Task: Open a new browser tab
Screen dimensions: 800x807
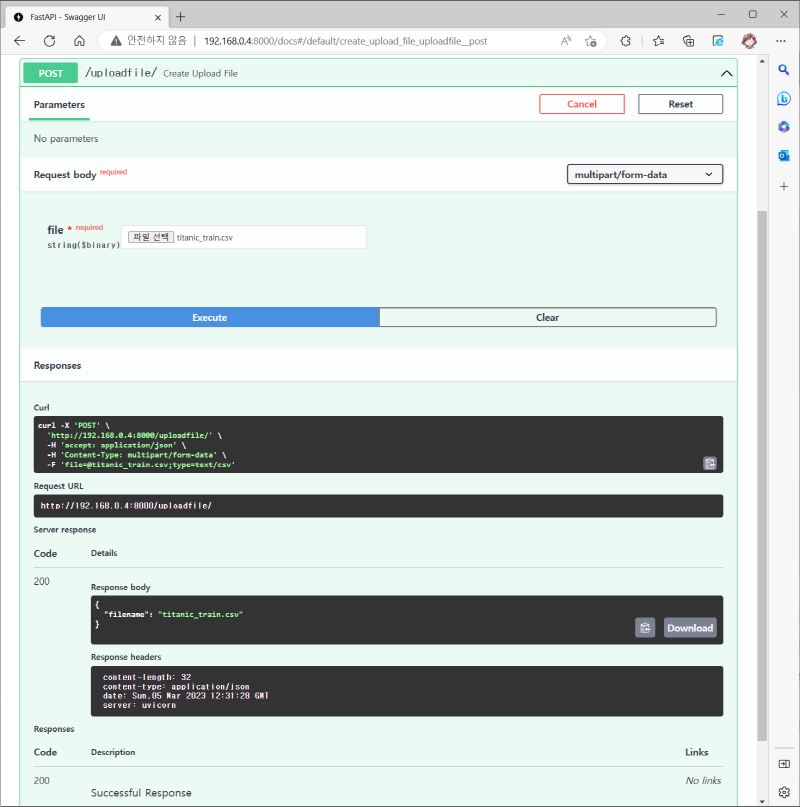Action: (180, 17)
